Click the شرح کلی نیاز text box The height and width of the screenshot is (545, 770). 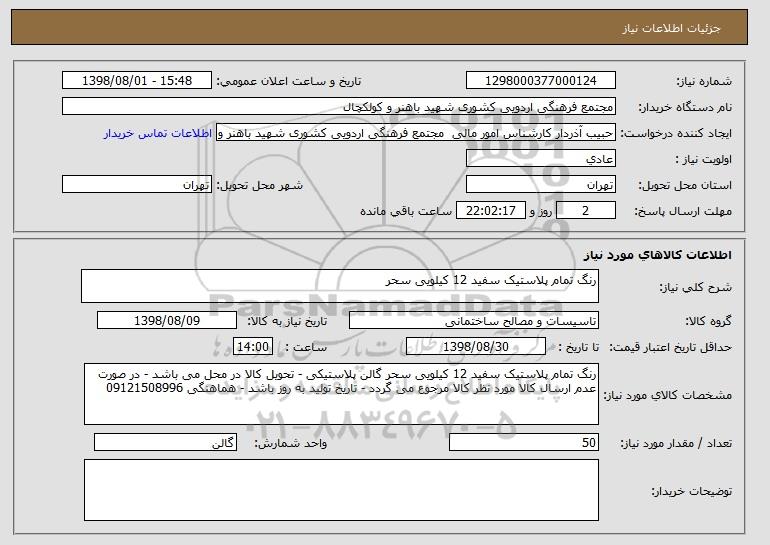[x=340, y=286]
